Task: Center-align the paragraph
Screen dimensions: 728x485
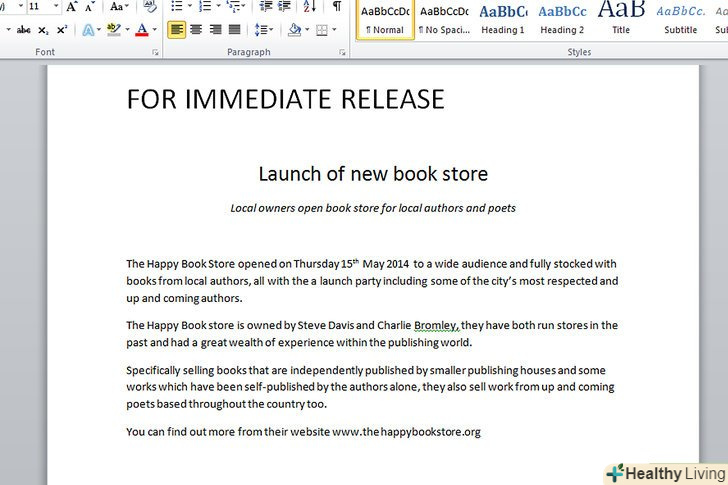Action: [x=196, y=30]
